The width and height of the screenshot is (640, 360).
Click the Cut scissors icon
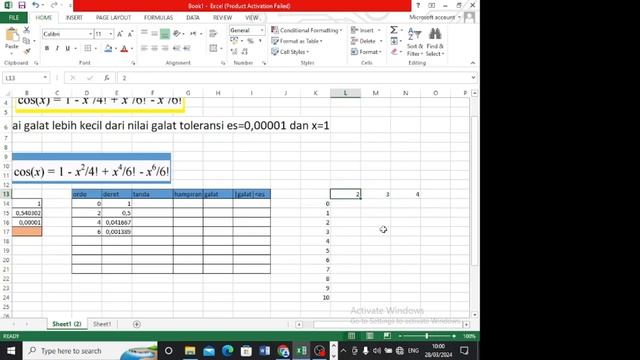tap(27, 30)
